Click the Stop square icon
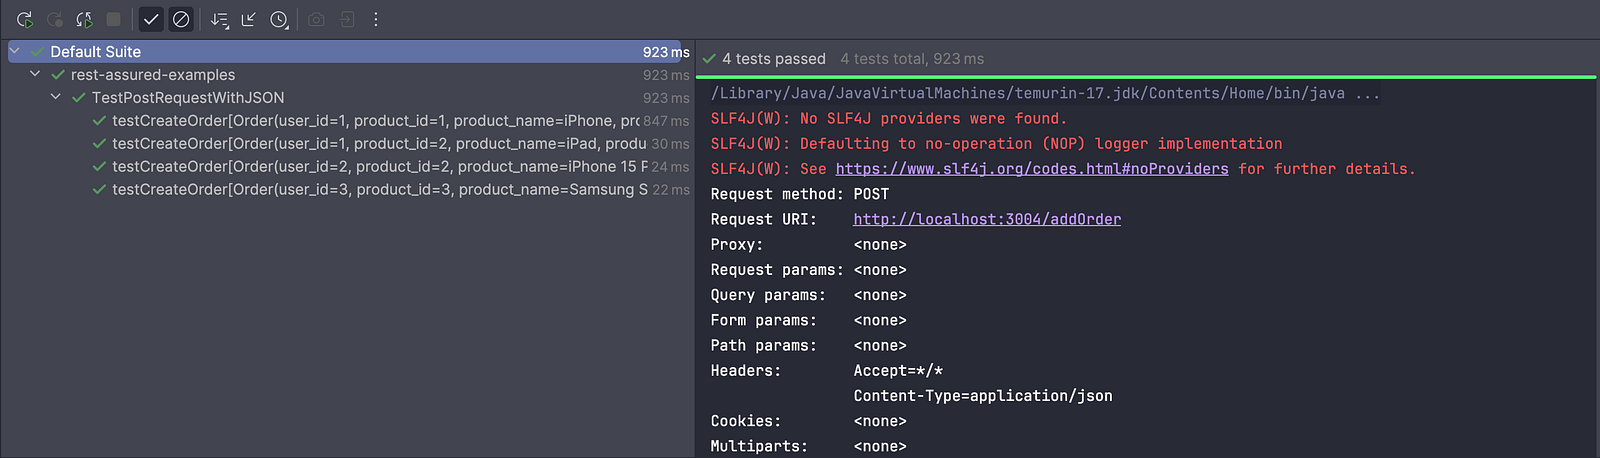Image resolution: width=1600 pixels, height=458 pixels. pos(114,19)
